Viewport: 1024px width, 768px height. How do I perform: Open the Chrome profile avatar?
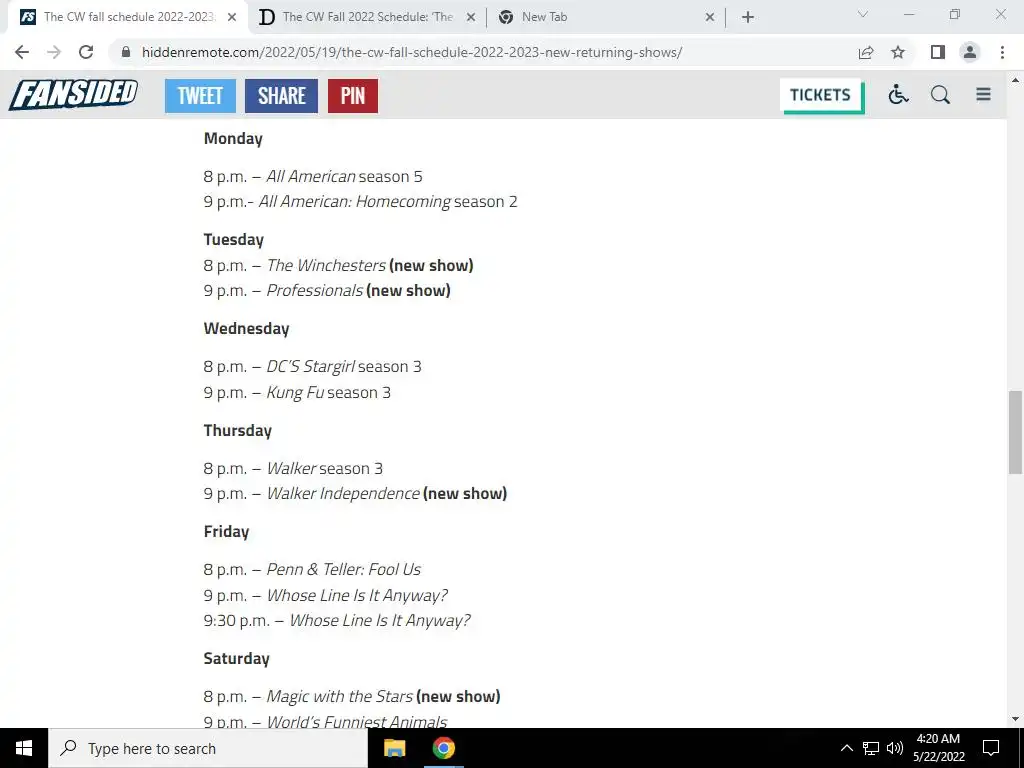click(x=970, y=52)
